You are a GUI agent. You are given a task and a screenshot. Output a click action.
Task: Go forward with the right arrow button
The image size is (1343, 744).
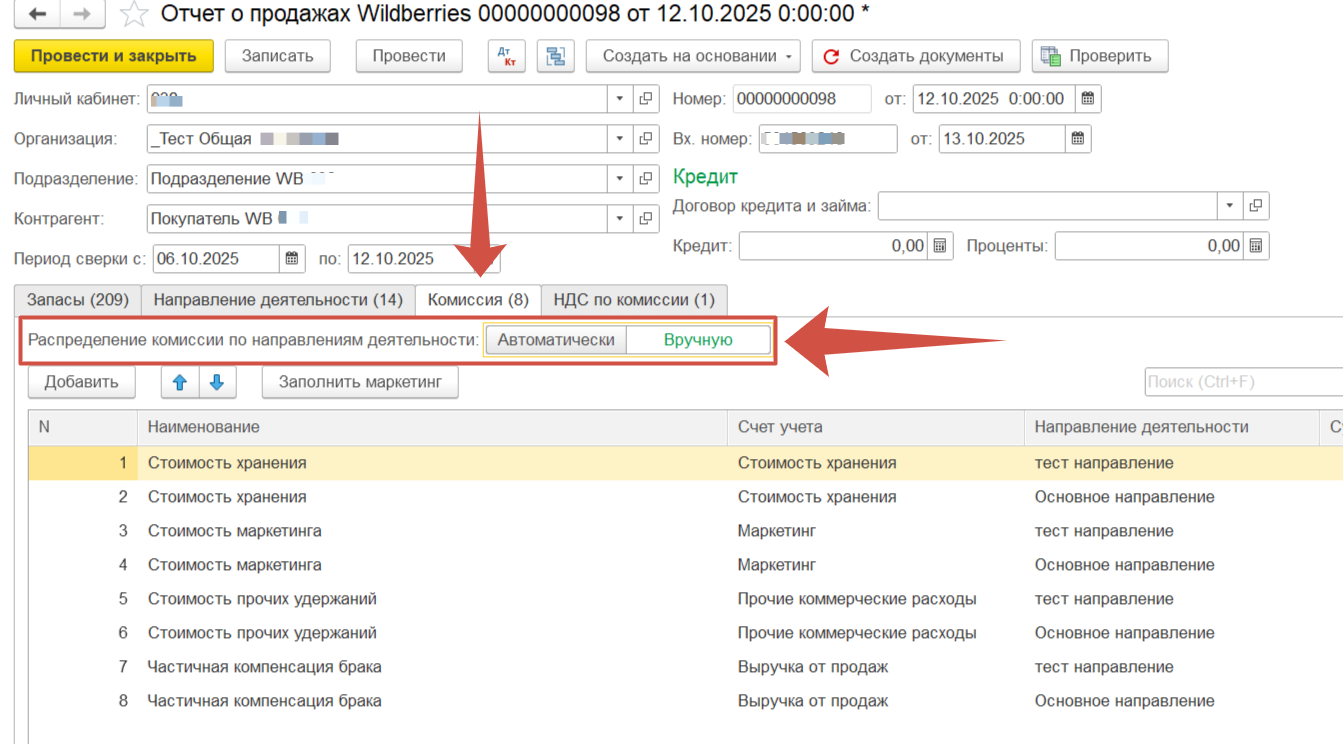(83, 14)
